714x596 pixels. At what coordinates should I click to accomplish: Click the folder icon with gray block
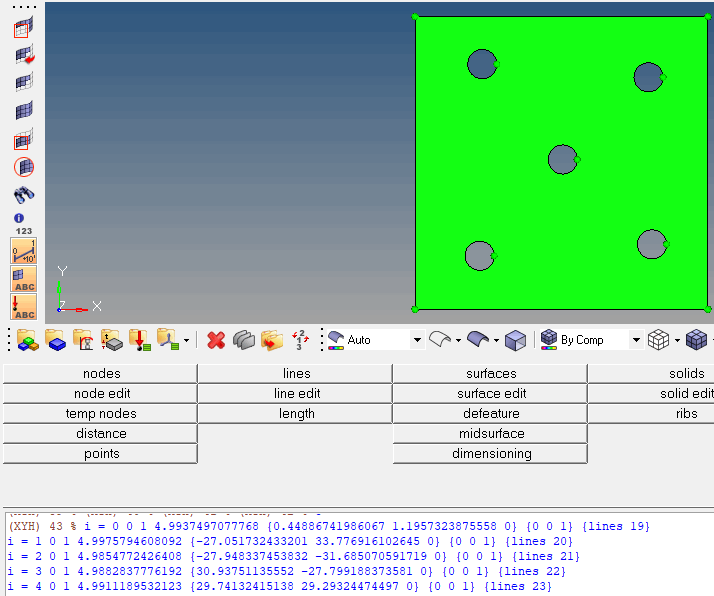tap(112, 340)
